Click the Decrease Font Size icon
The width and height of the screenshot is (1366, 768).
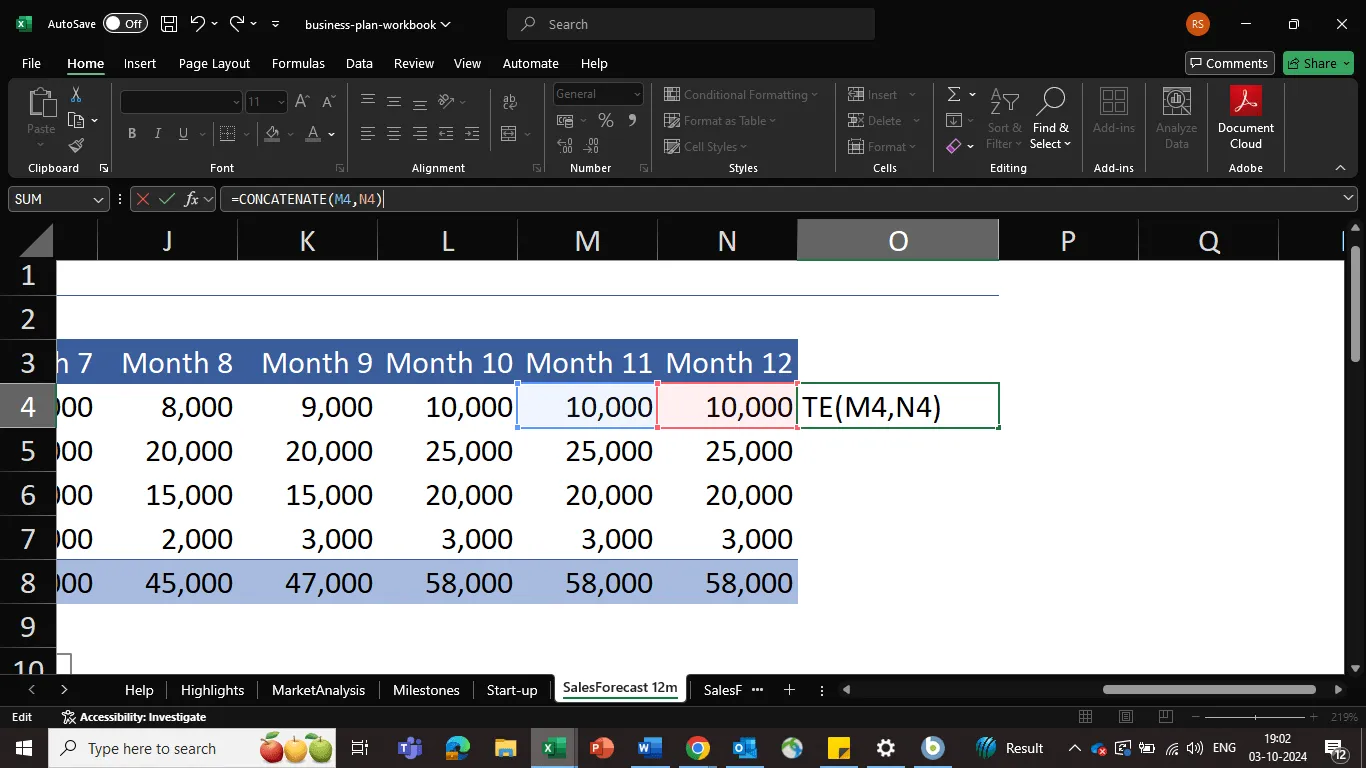tap(328, 102)
